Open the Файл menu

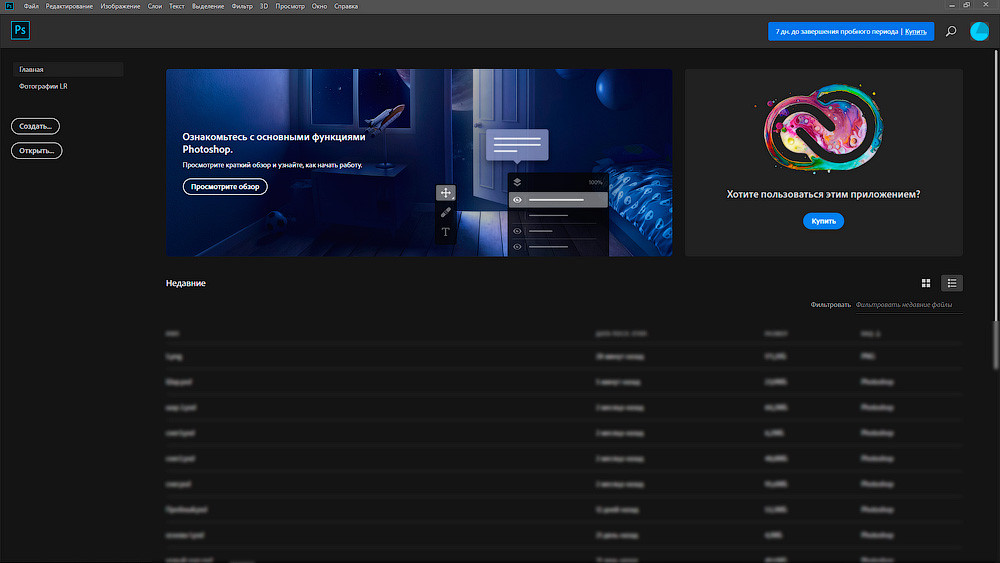click(x=31, y=6)
